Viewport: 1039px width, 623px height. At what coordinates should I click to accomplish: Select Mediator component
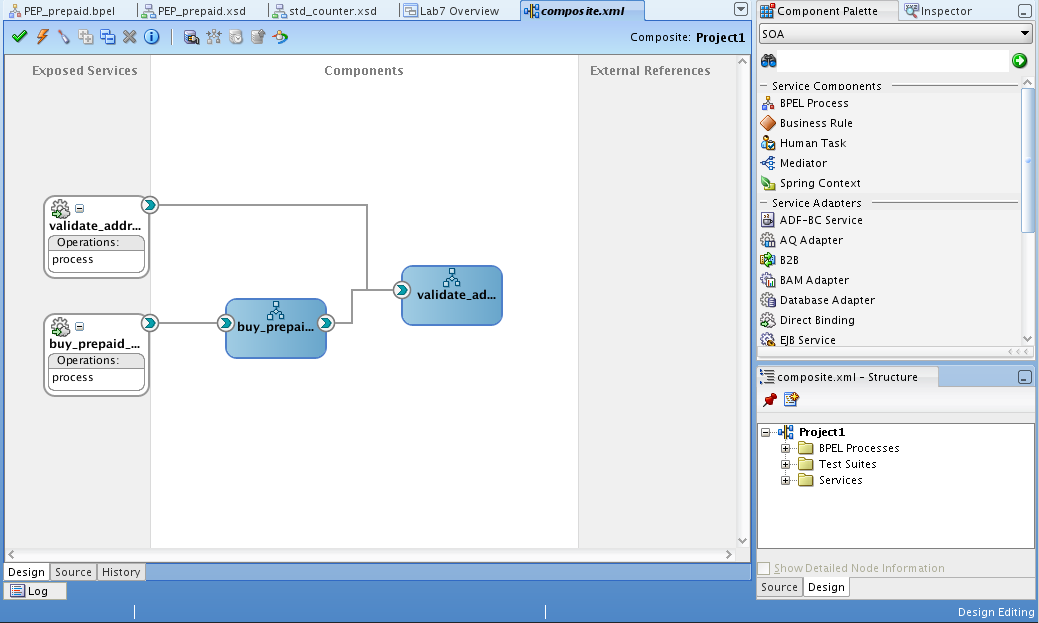point(803,163)
